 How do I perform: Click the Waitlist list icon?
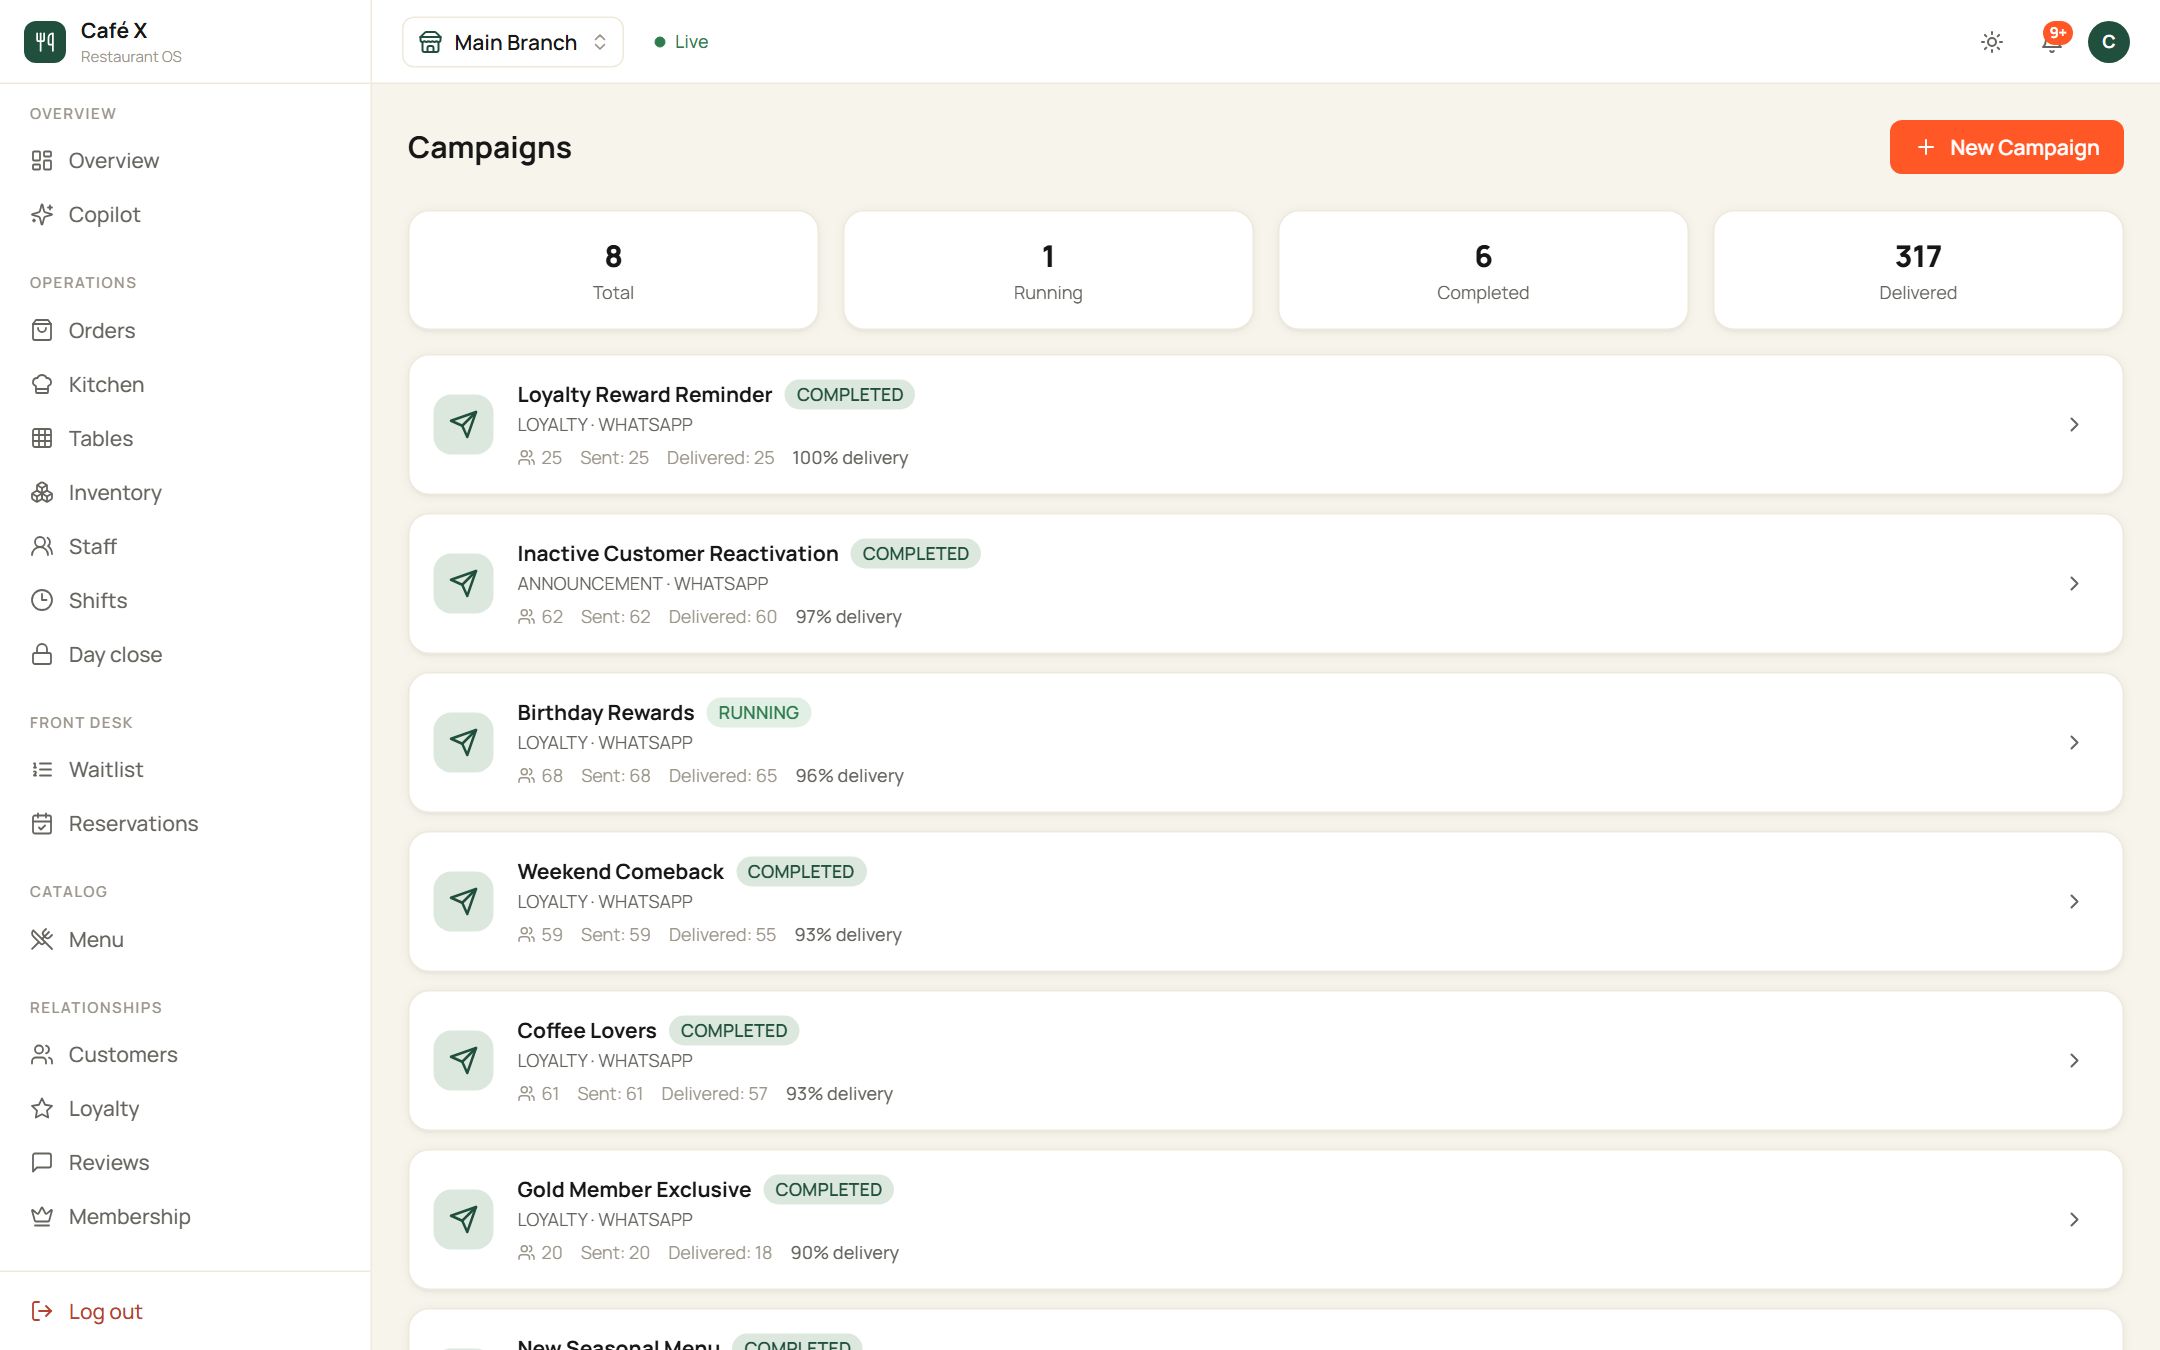[42, 770]
